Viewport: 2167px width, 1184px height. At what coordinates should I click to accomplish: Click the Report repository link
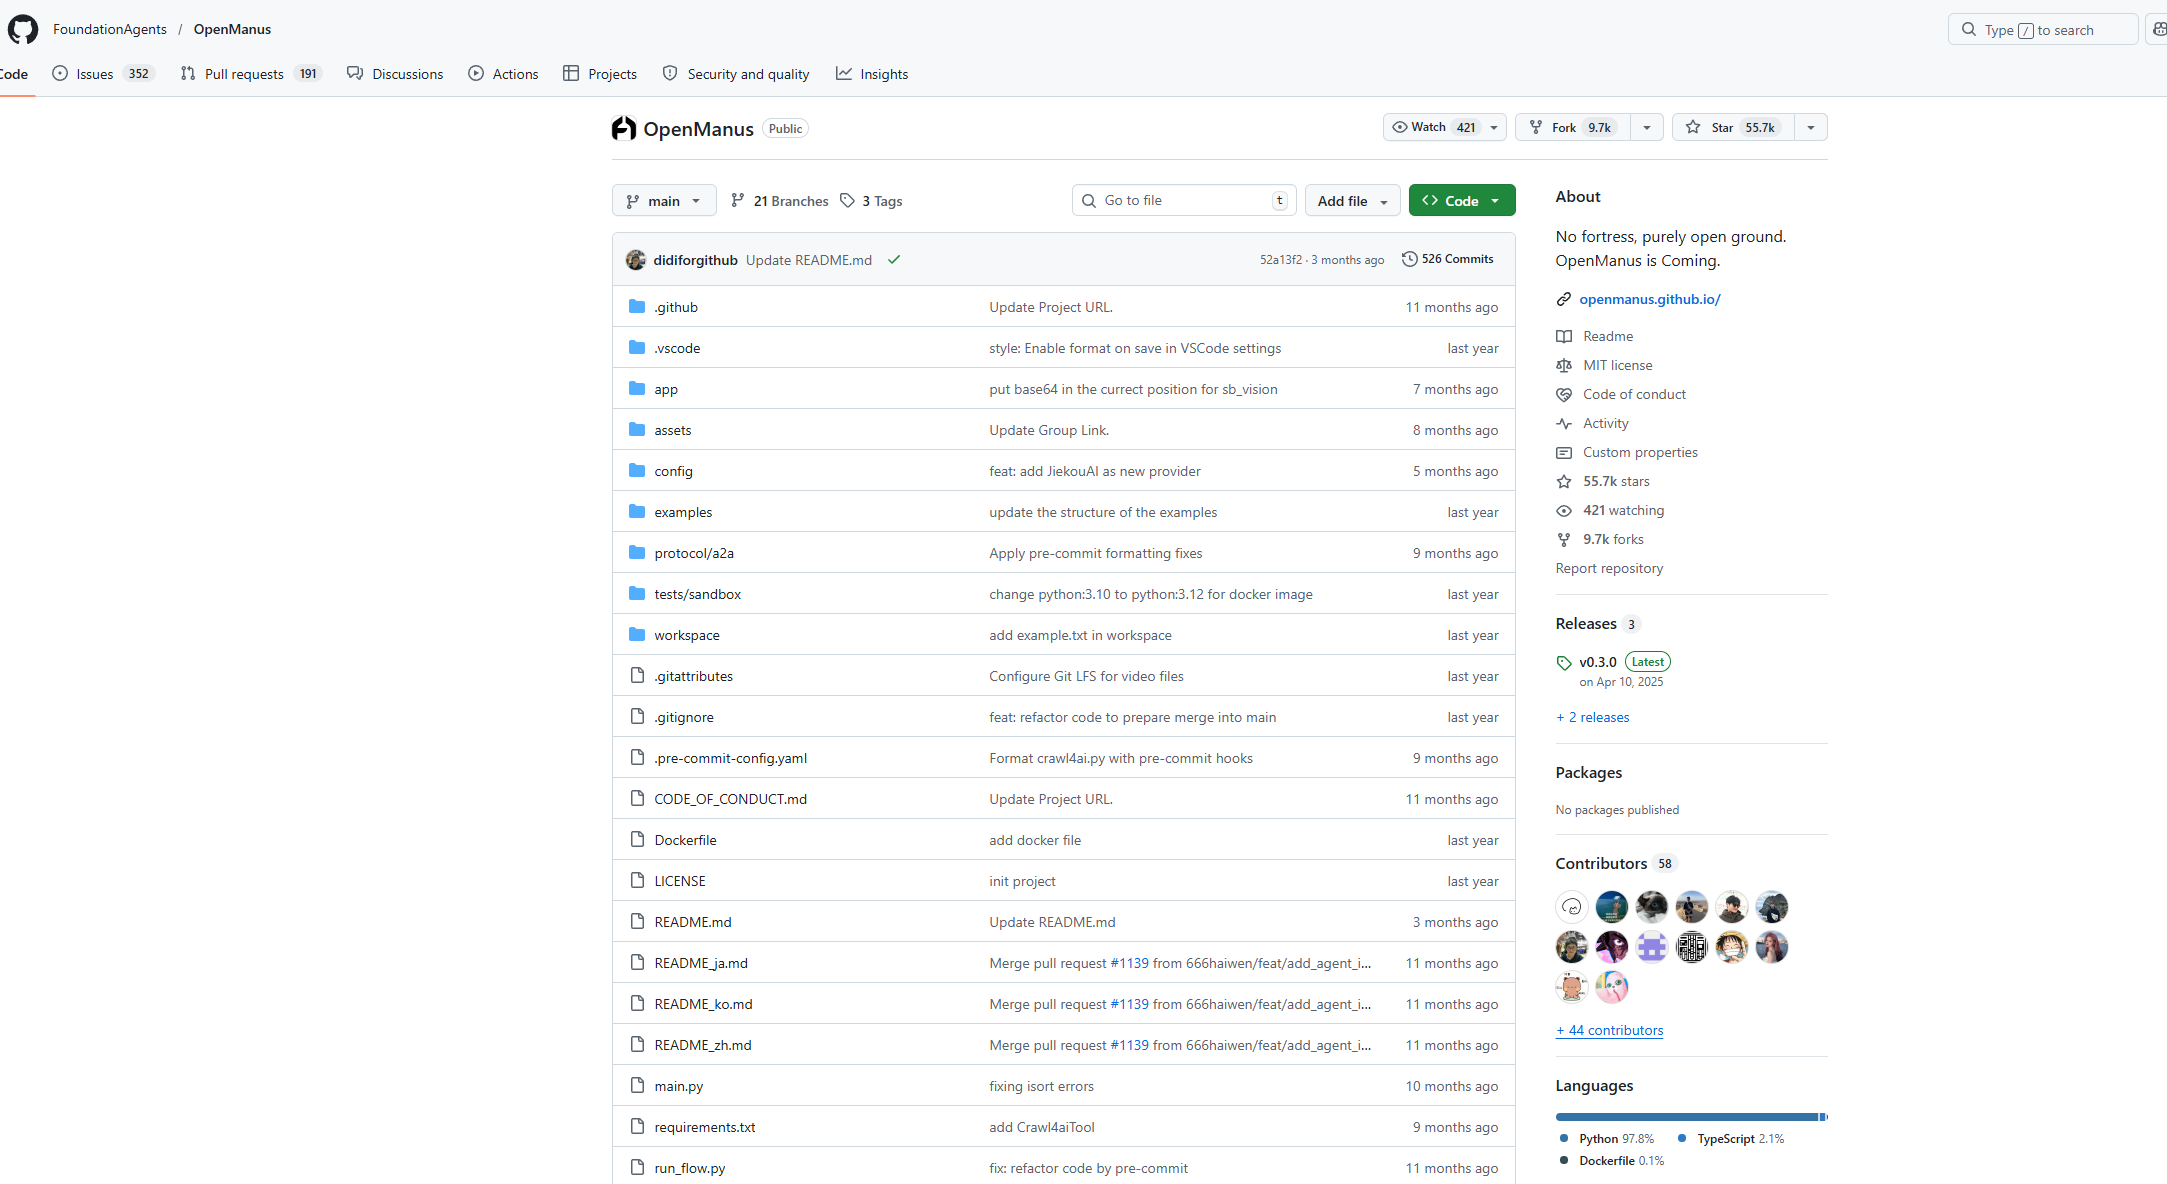(1610, 568)
